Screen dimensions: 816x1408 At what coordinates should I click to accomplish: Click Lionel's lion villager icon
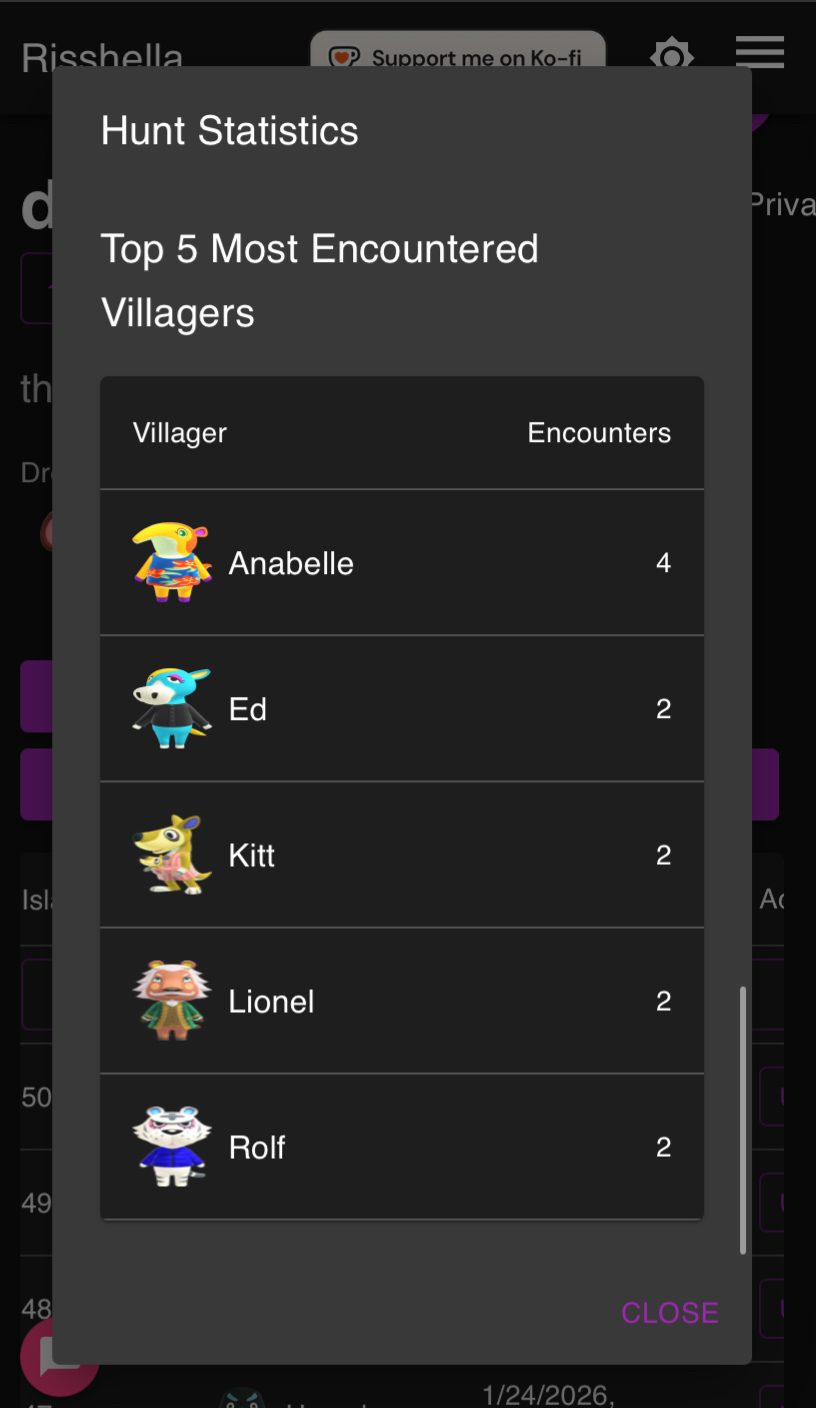pyautogui.click(x=172, y=1000)
